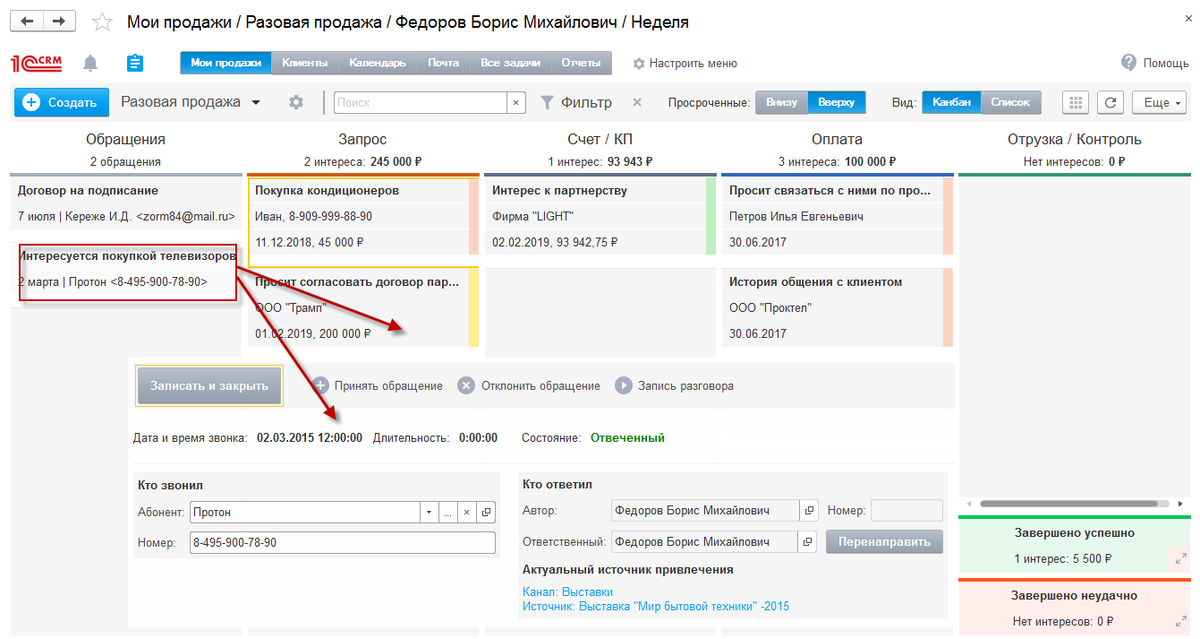Clear the search field with x
1200x639 pixels.
(x=516, y=102)
